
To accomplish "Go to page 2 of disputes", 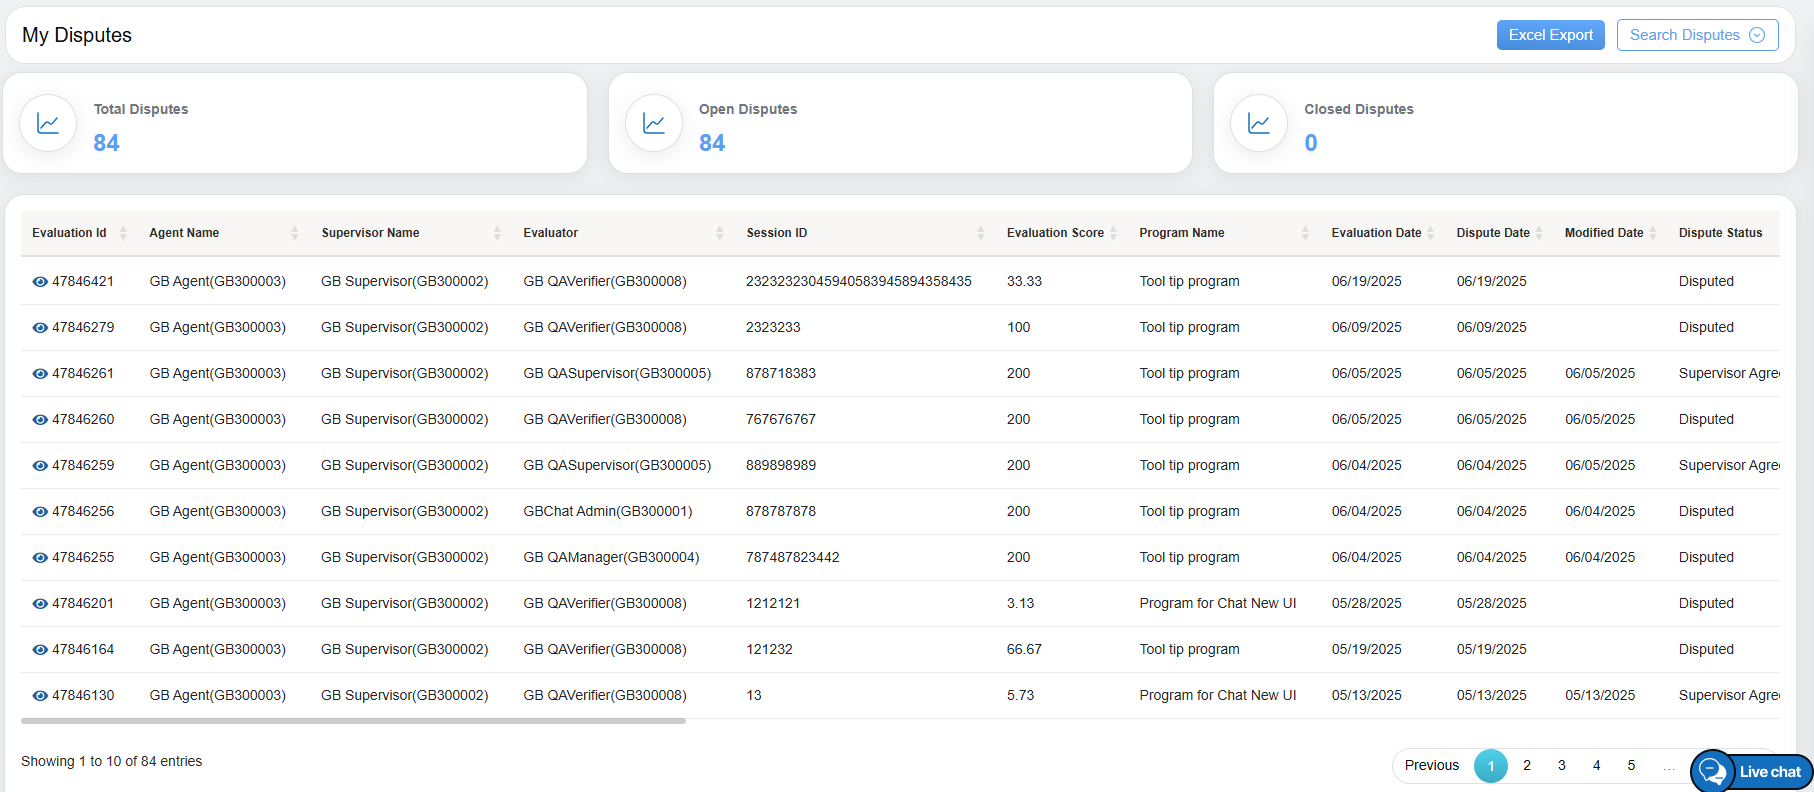I will point(1526,766).
